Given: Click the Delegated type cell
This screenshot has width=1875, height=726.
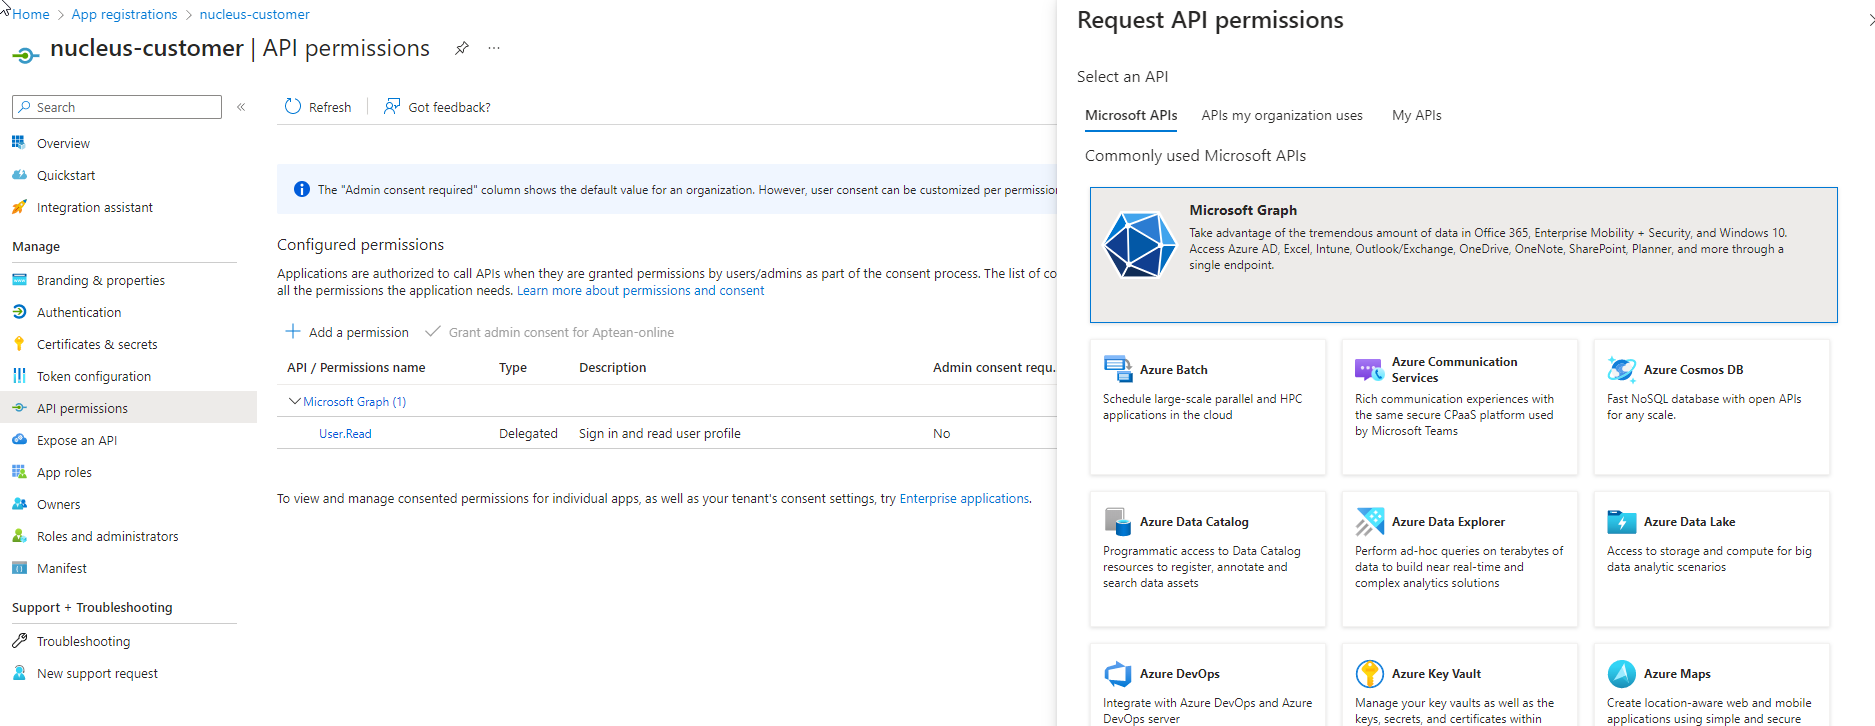Looking at the screenshot, I should click(x=528, y=433).
